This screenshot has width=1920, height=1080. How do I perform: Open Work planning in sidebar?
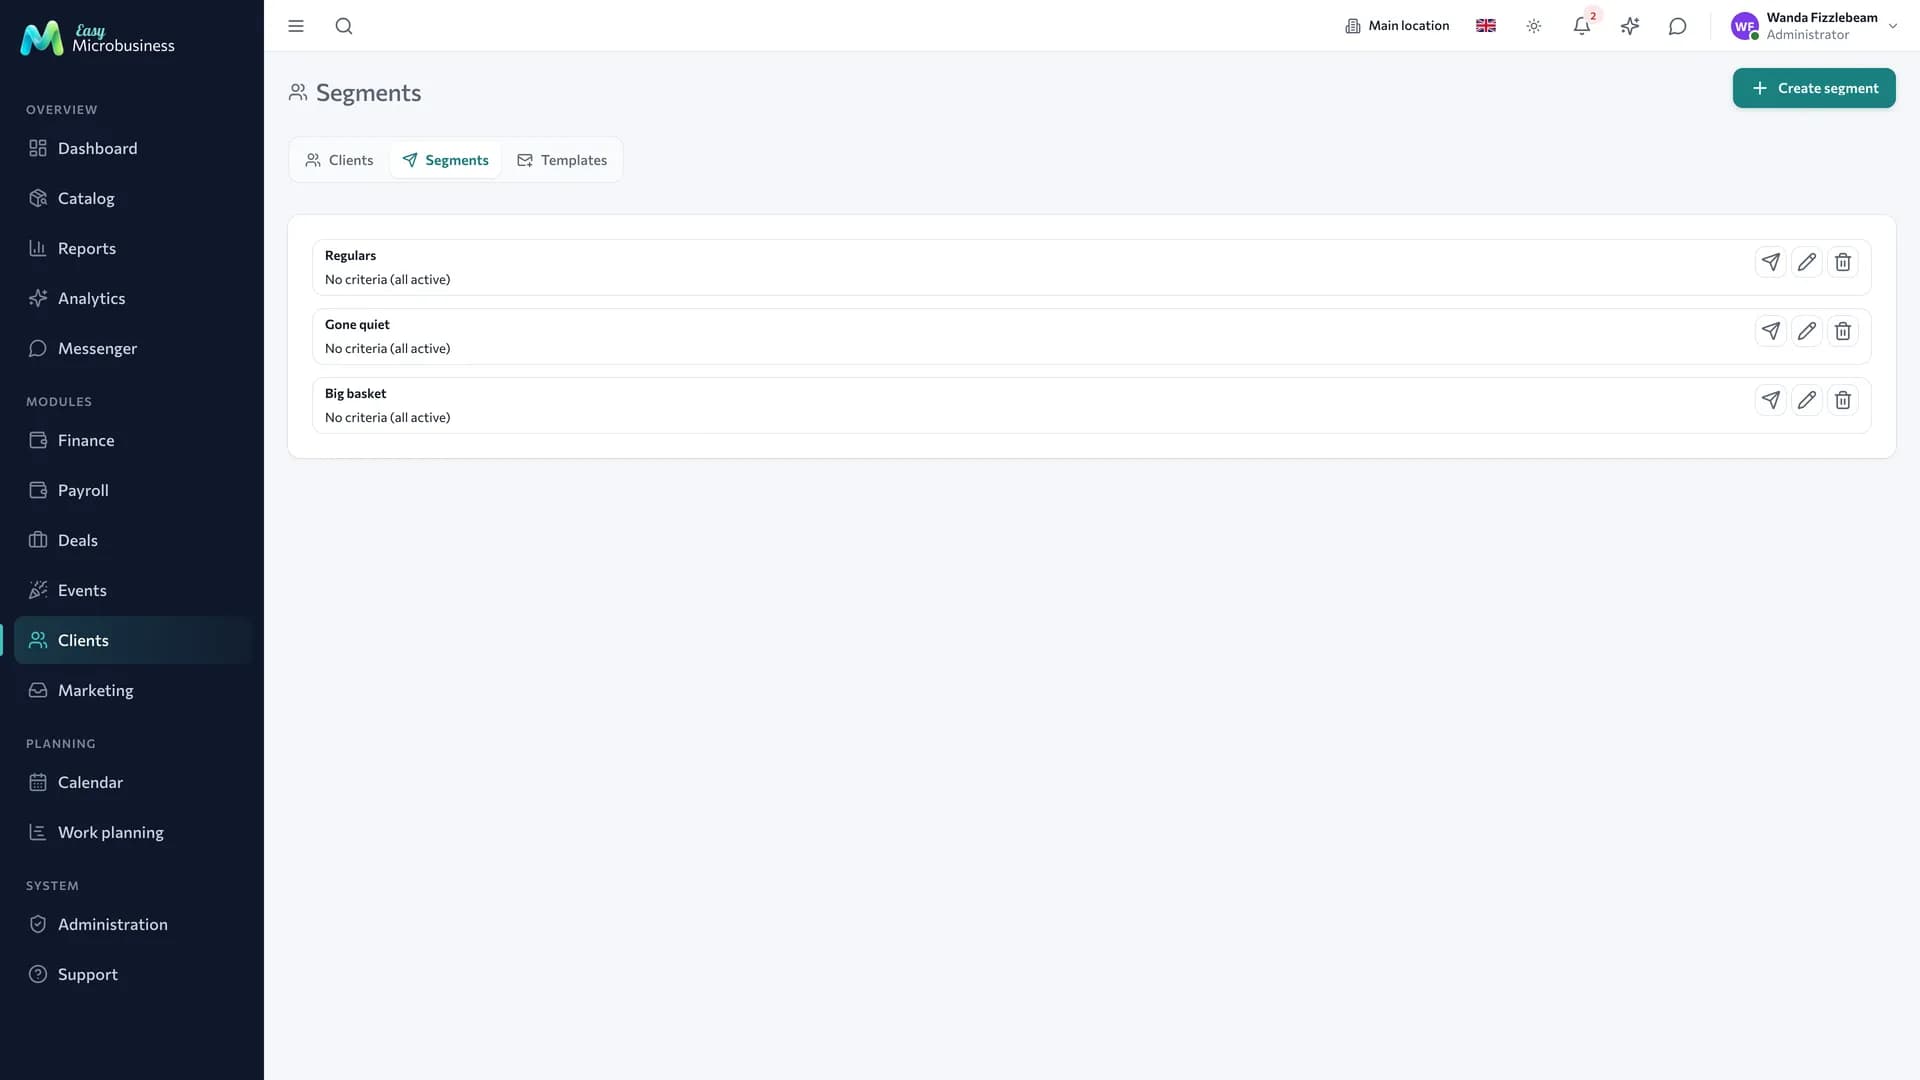(132, 832)
